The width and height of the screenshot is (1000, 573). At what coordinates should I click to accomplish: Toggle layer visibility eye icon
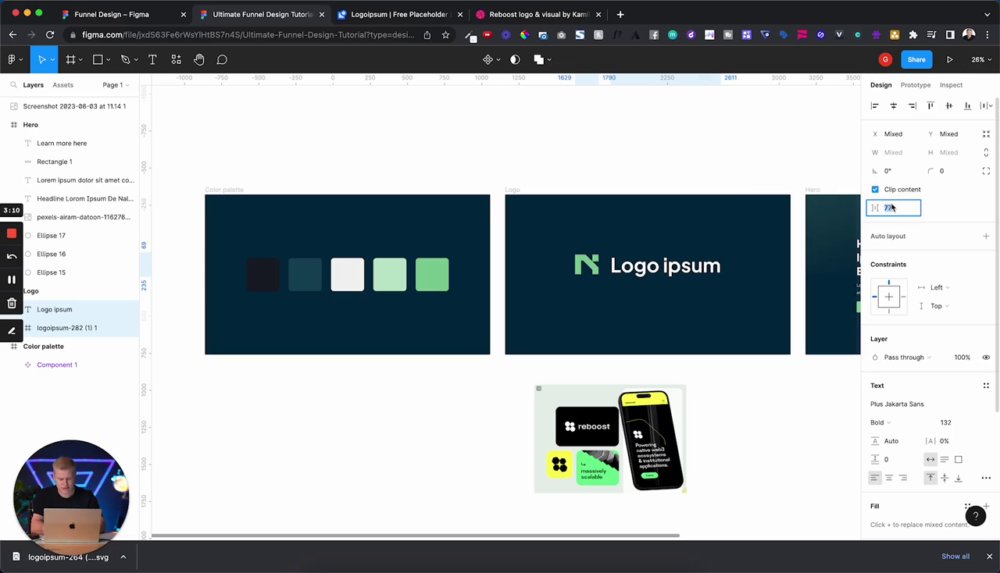(x=986, y=357)
